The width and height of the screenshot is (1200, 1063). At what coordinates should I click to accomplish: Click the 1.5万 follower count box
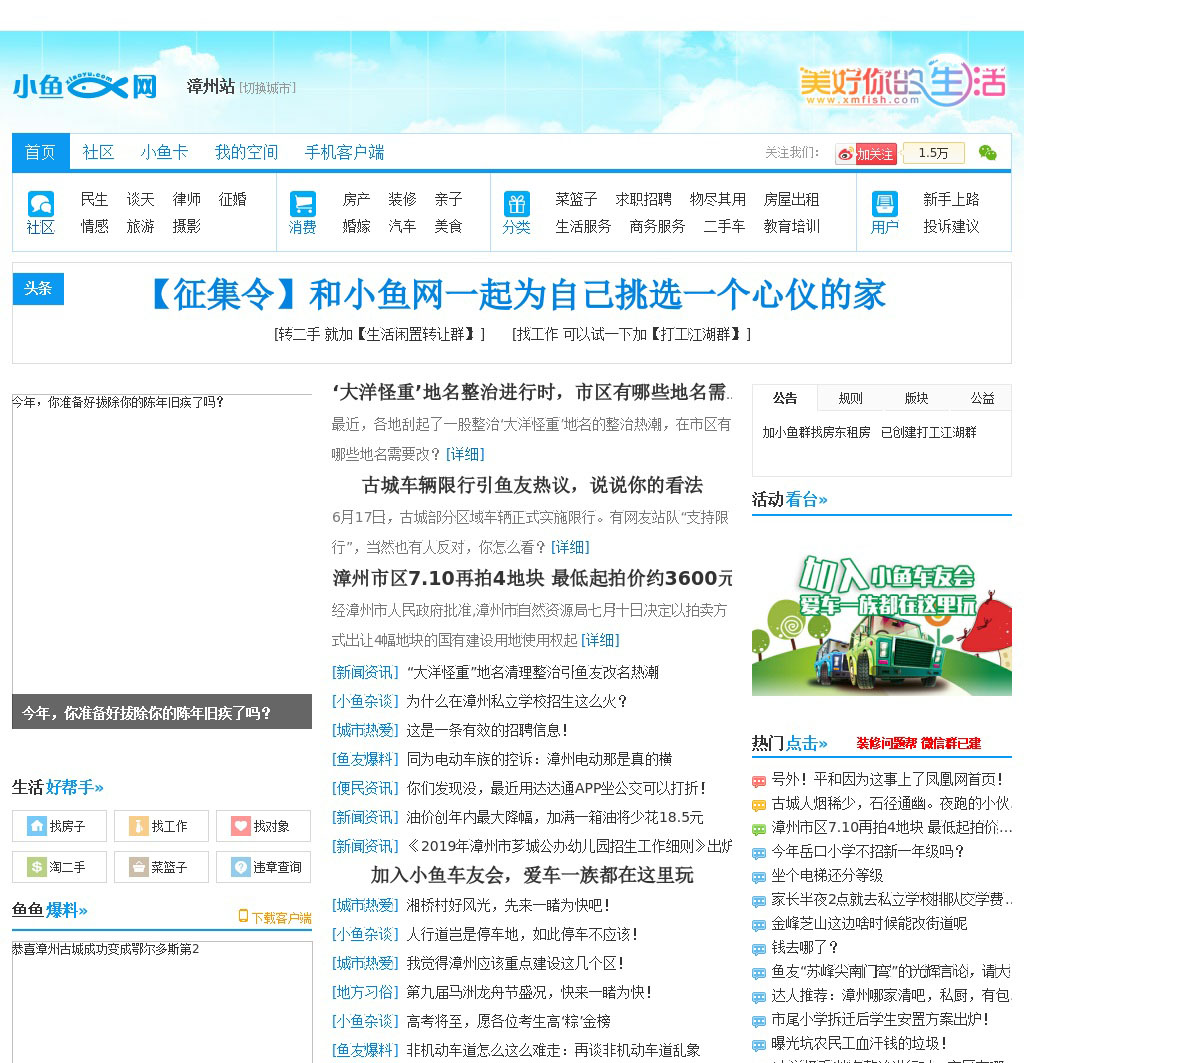[933, 153]
